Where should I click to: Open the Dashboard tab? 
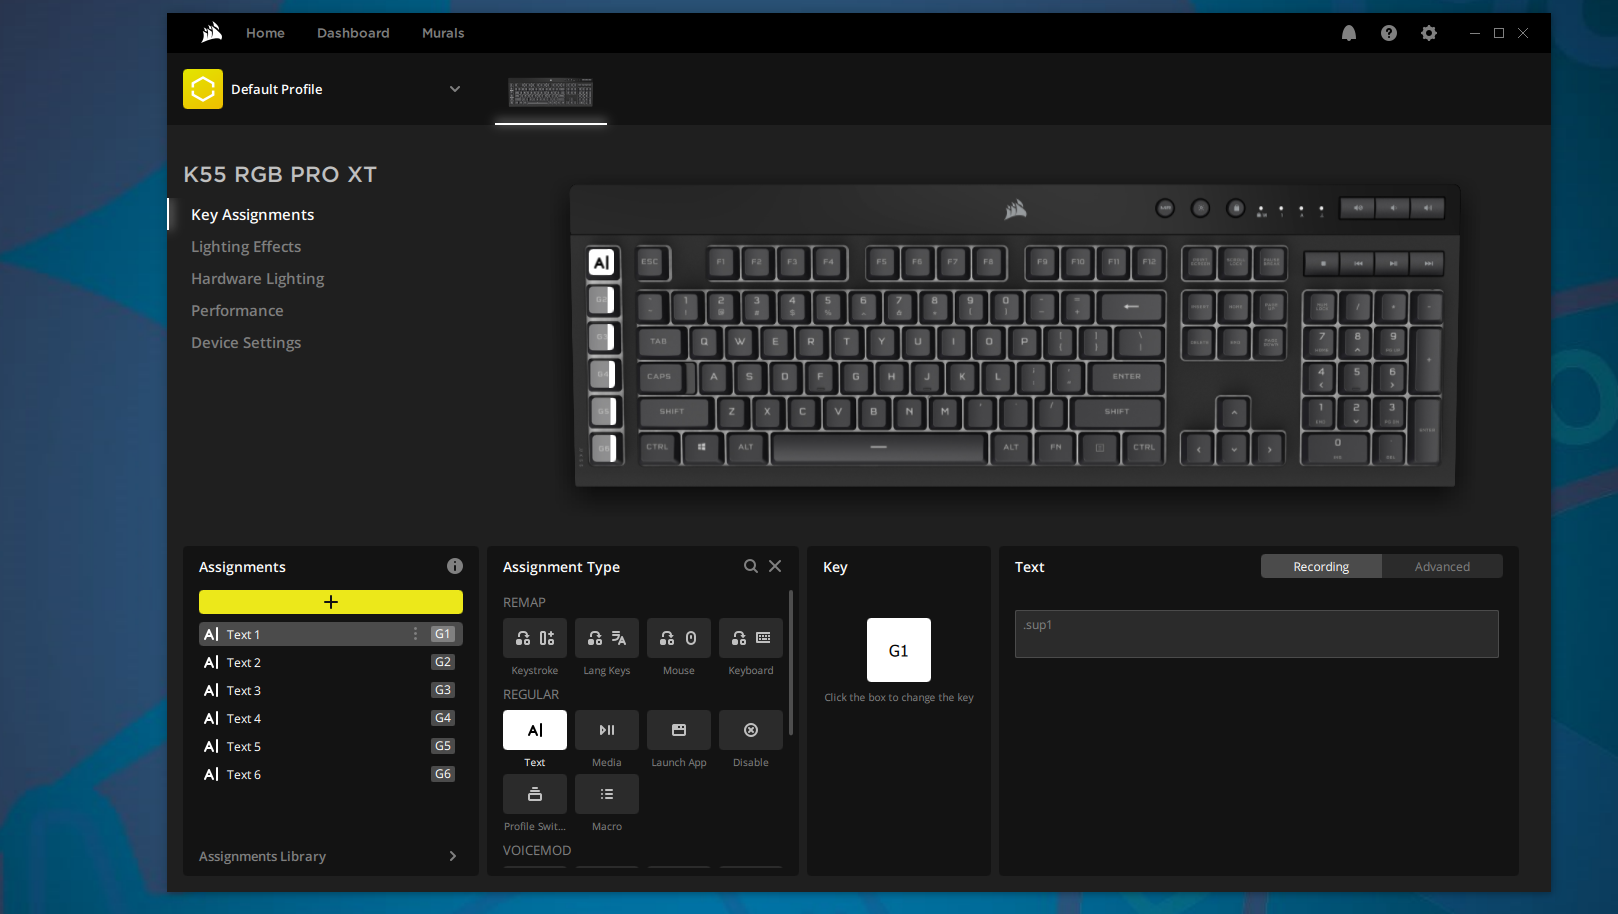[353, 33]
